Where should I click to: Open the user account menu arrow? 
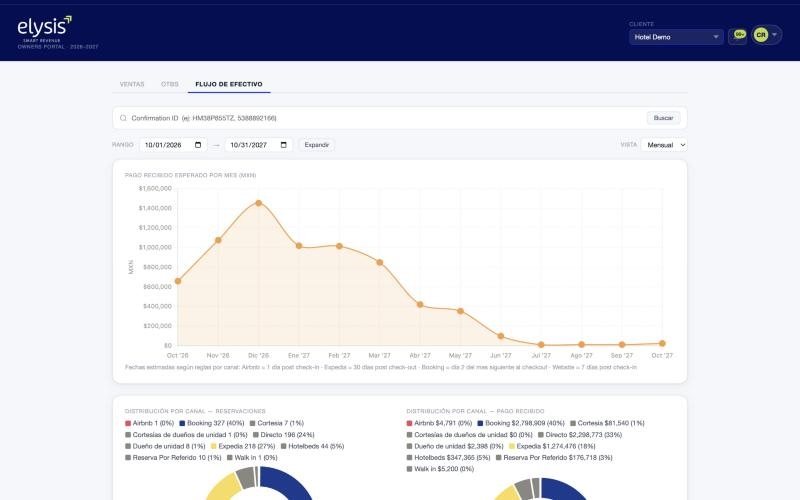point(774,35)
